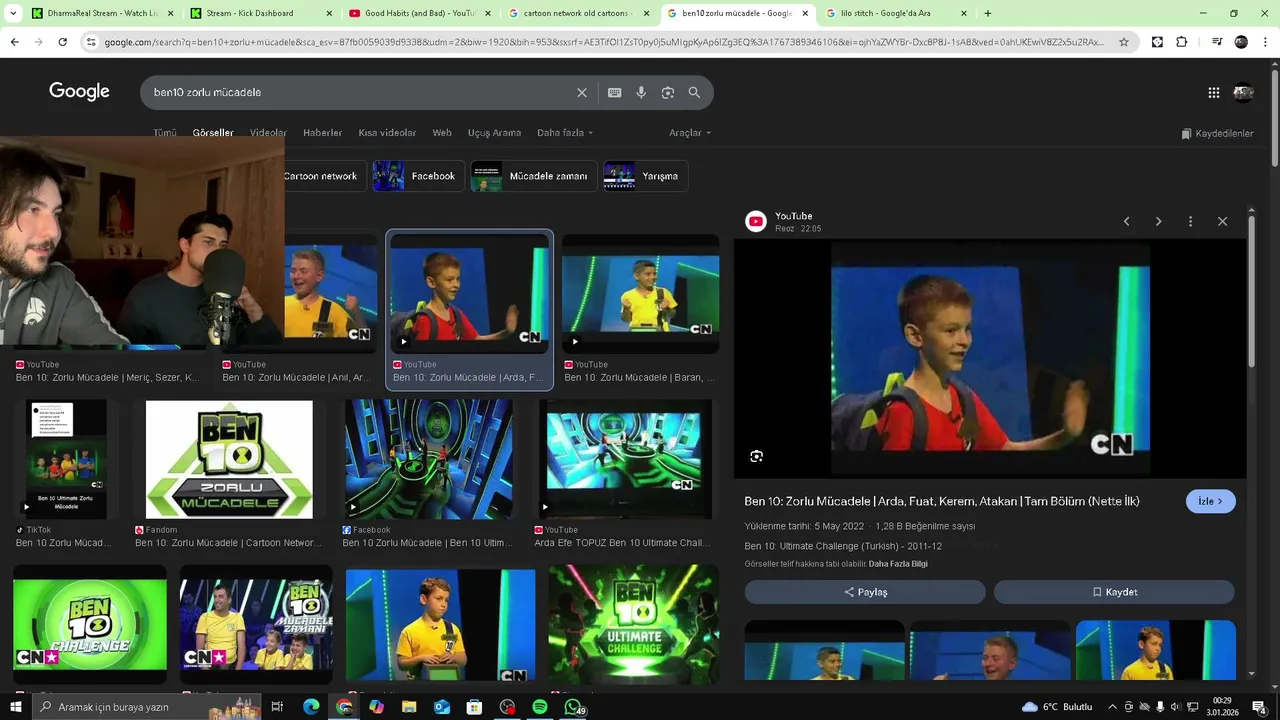
Task: Switch to 'Web' results tab
Action: (x=442, y=133)
